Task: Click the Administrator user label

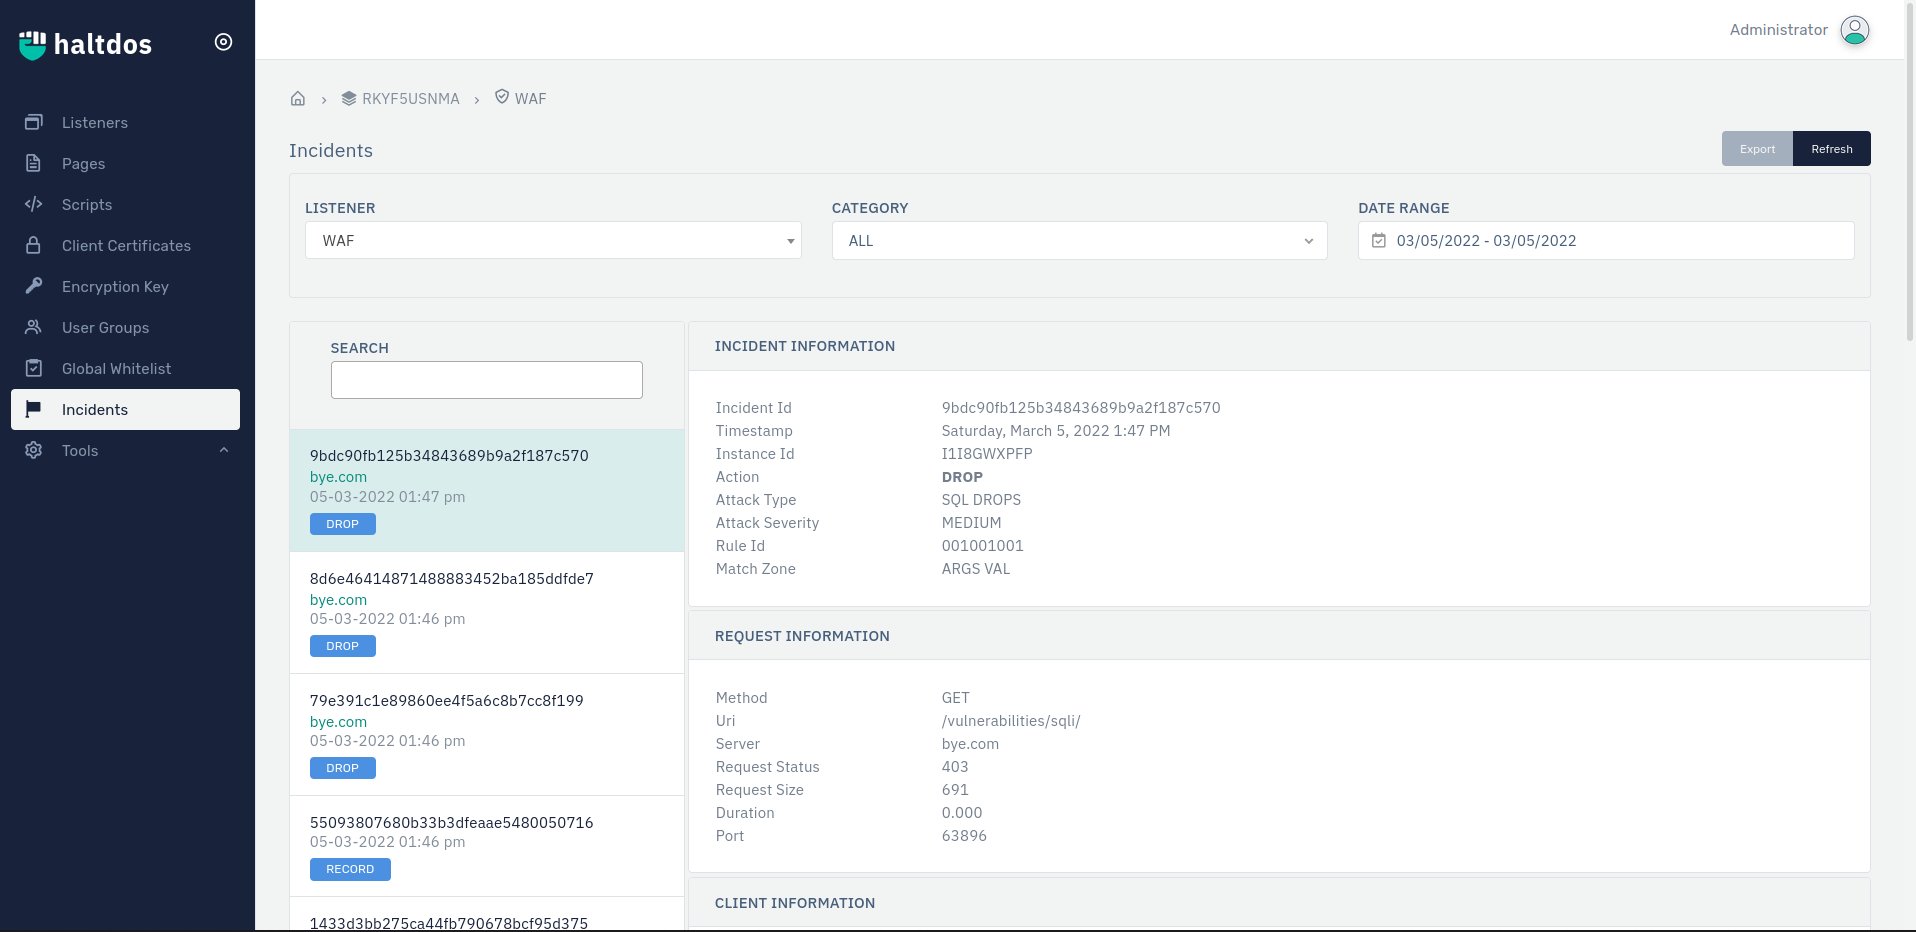Action: [x=1779, y=30]
